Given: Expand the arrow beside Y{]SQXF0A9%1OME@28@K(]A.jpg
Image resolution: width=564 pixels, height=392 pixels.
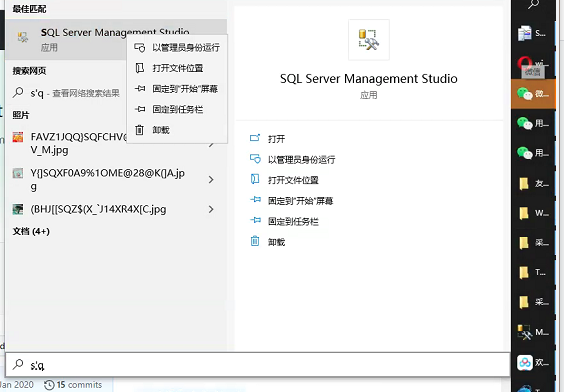Looking at the screenshot, I should point(212,179).
